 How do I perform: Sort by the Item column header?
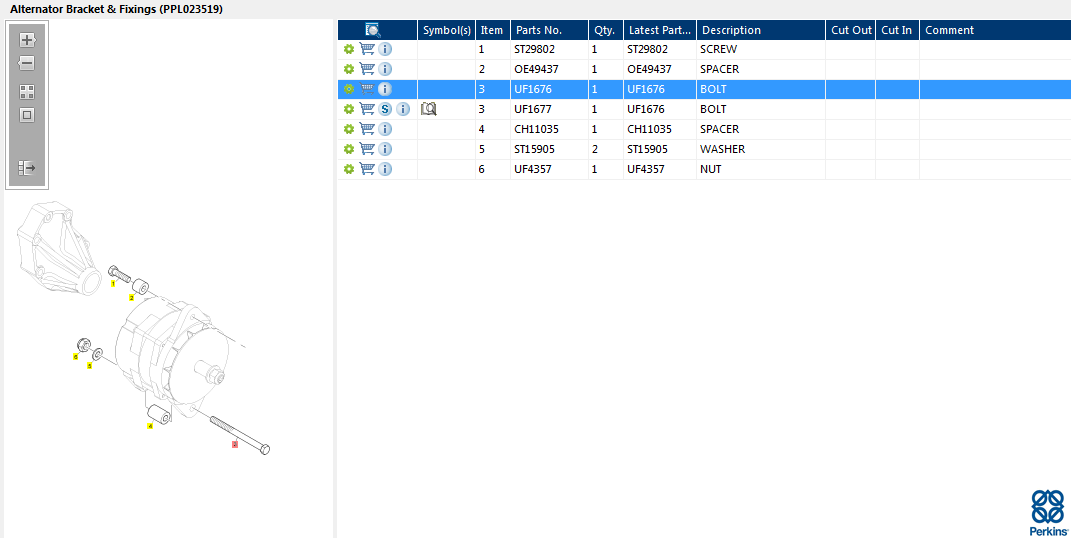(x=492, y=30)
